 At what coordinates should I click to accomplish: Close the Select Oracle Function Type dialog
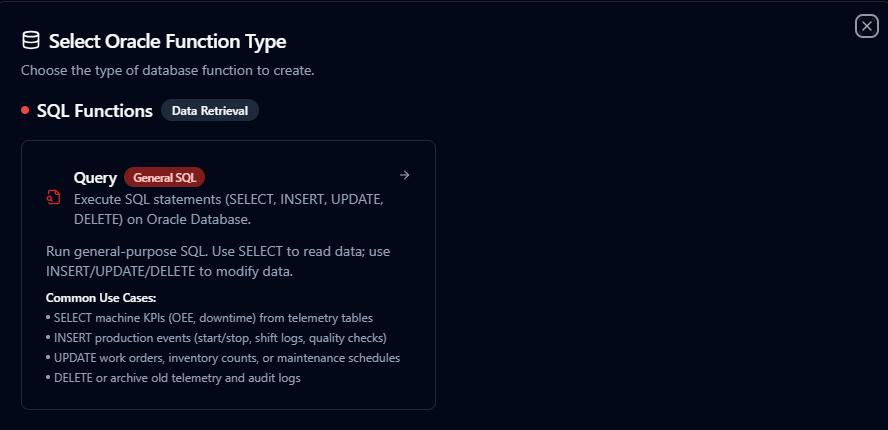click(866, 27)
